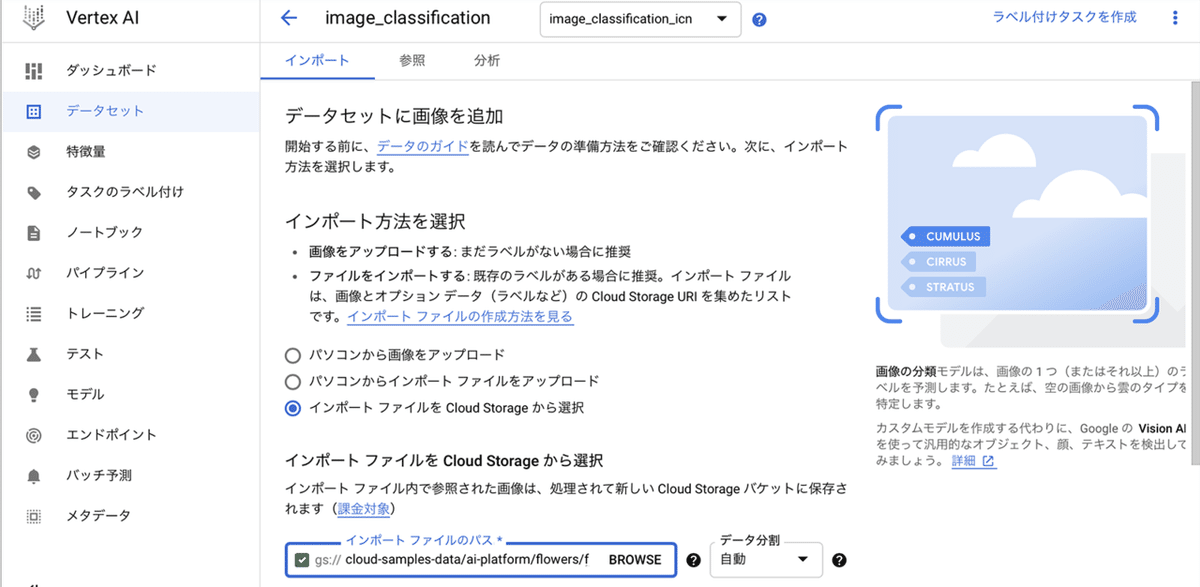Open メタデータ in the sidebar

pos(98,516)
